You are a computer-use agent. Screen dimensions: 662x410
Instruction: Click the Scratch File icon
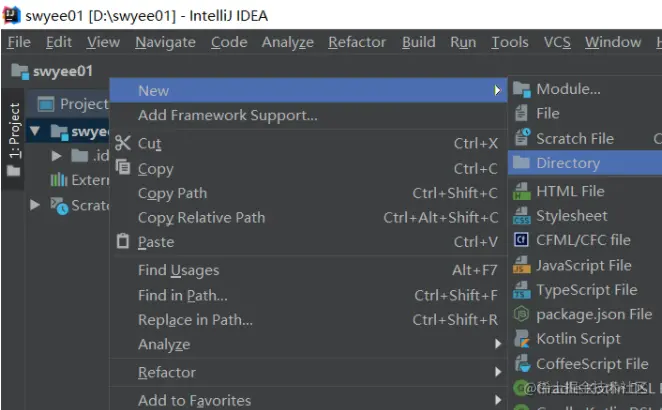pos(522,138)
